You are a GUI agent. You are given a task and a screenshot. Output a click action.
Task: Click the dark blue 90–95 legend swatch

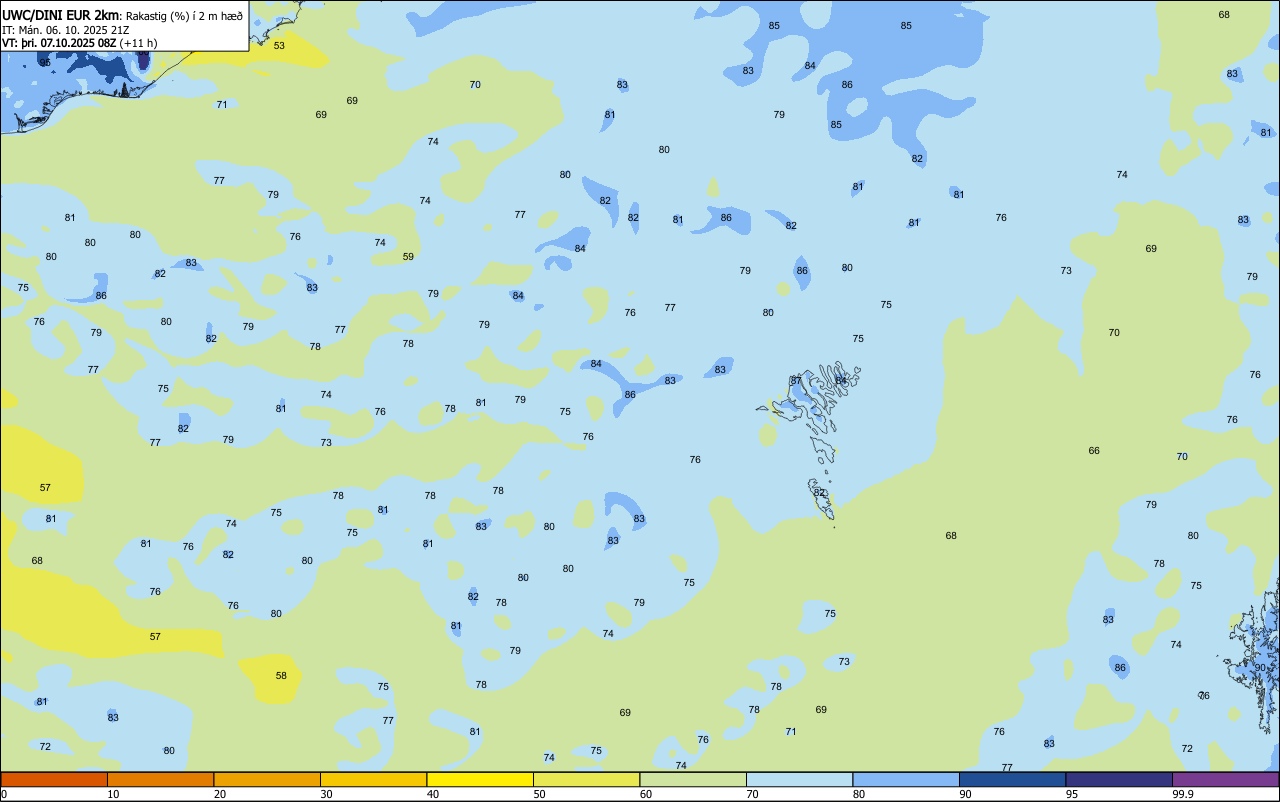coord(1012,779)
